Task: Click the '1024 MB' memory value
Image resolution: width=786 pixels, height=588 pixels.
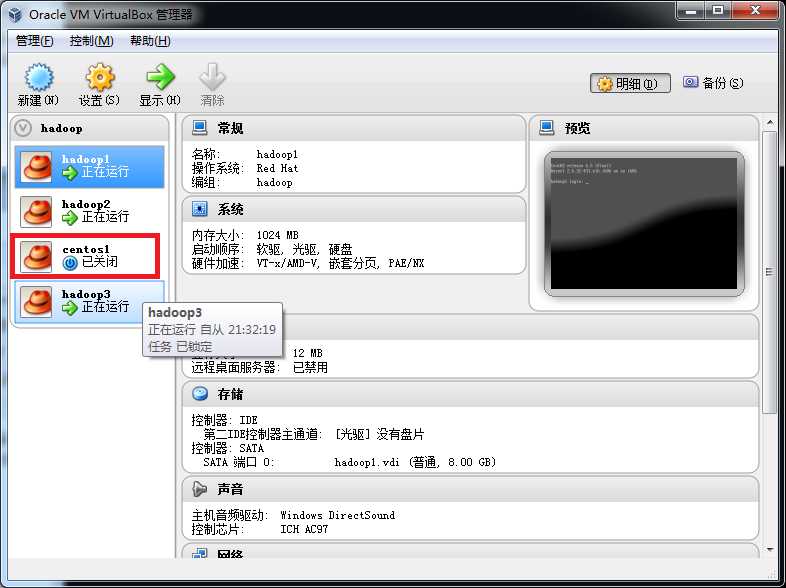Action: point(277,235)
